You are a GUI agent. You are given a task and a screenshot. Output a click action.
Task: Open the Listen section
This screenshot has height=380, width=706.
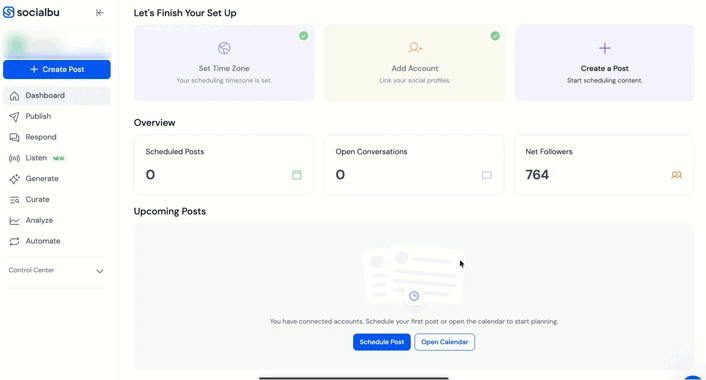pyautogui.click(x=36, y=158)
